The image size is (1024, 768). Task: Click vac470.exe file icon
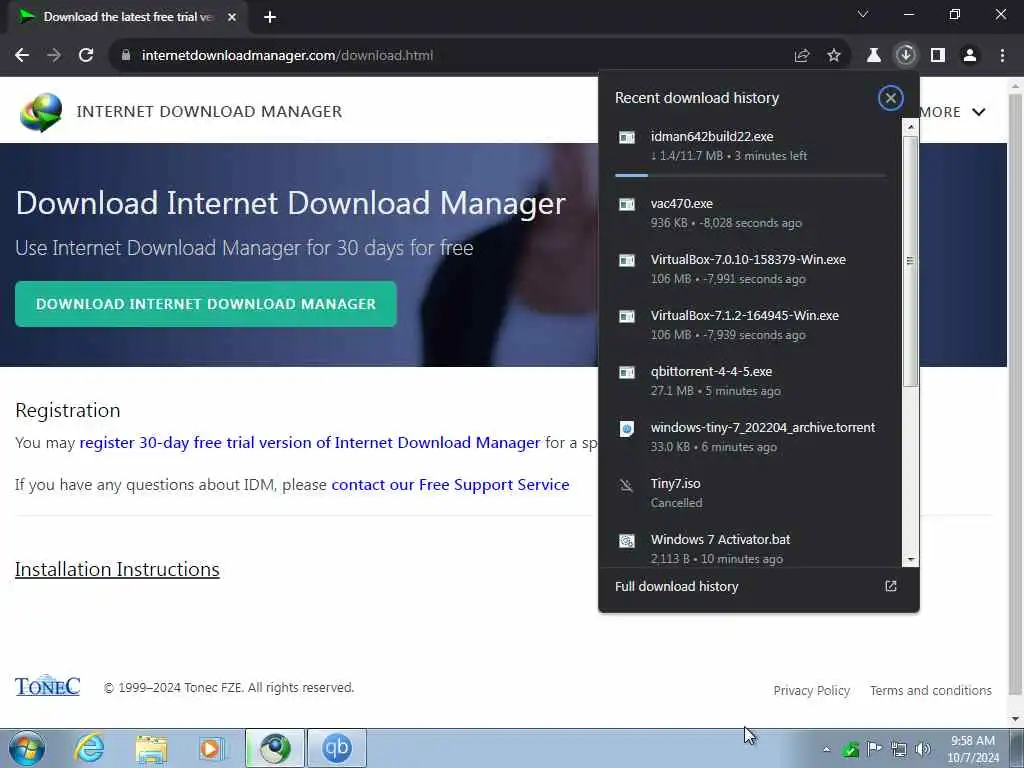(626, 204)
